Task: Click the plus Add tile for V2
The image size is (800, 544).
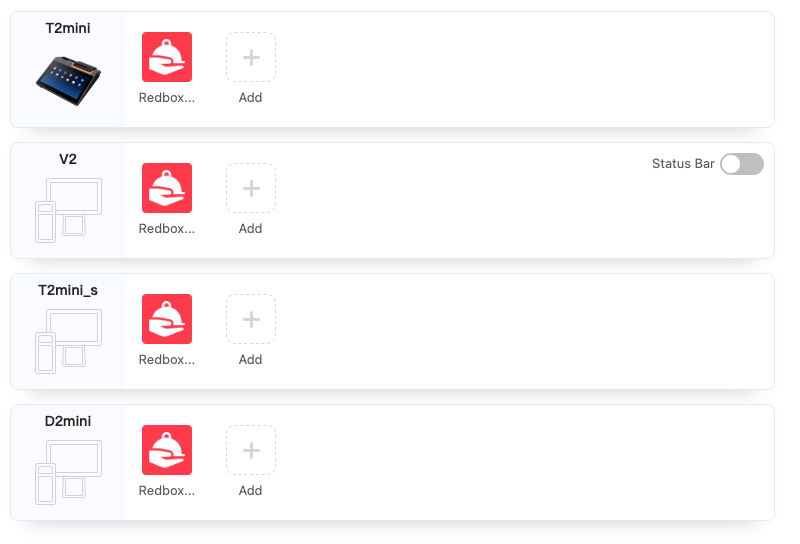Action: (x=251, y=188)
